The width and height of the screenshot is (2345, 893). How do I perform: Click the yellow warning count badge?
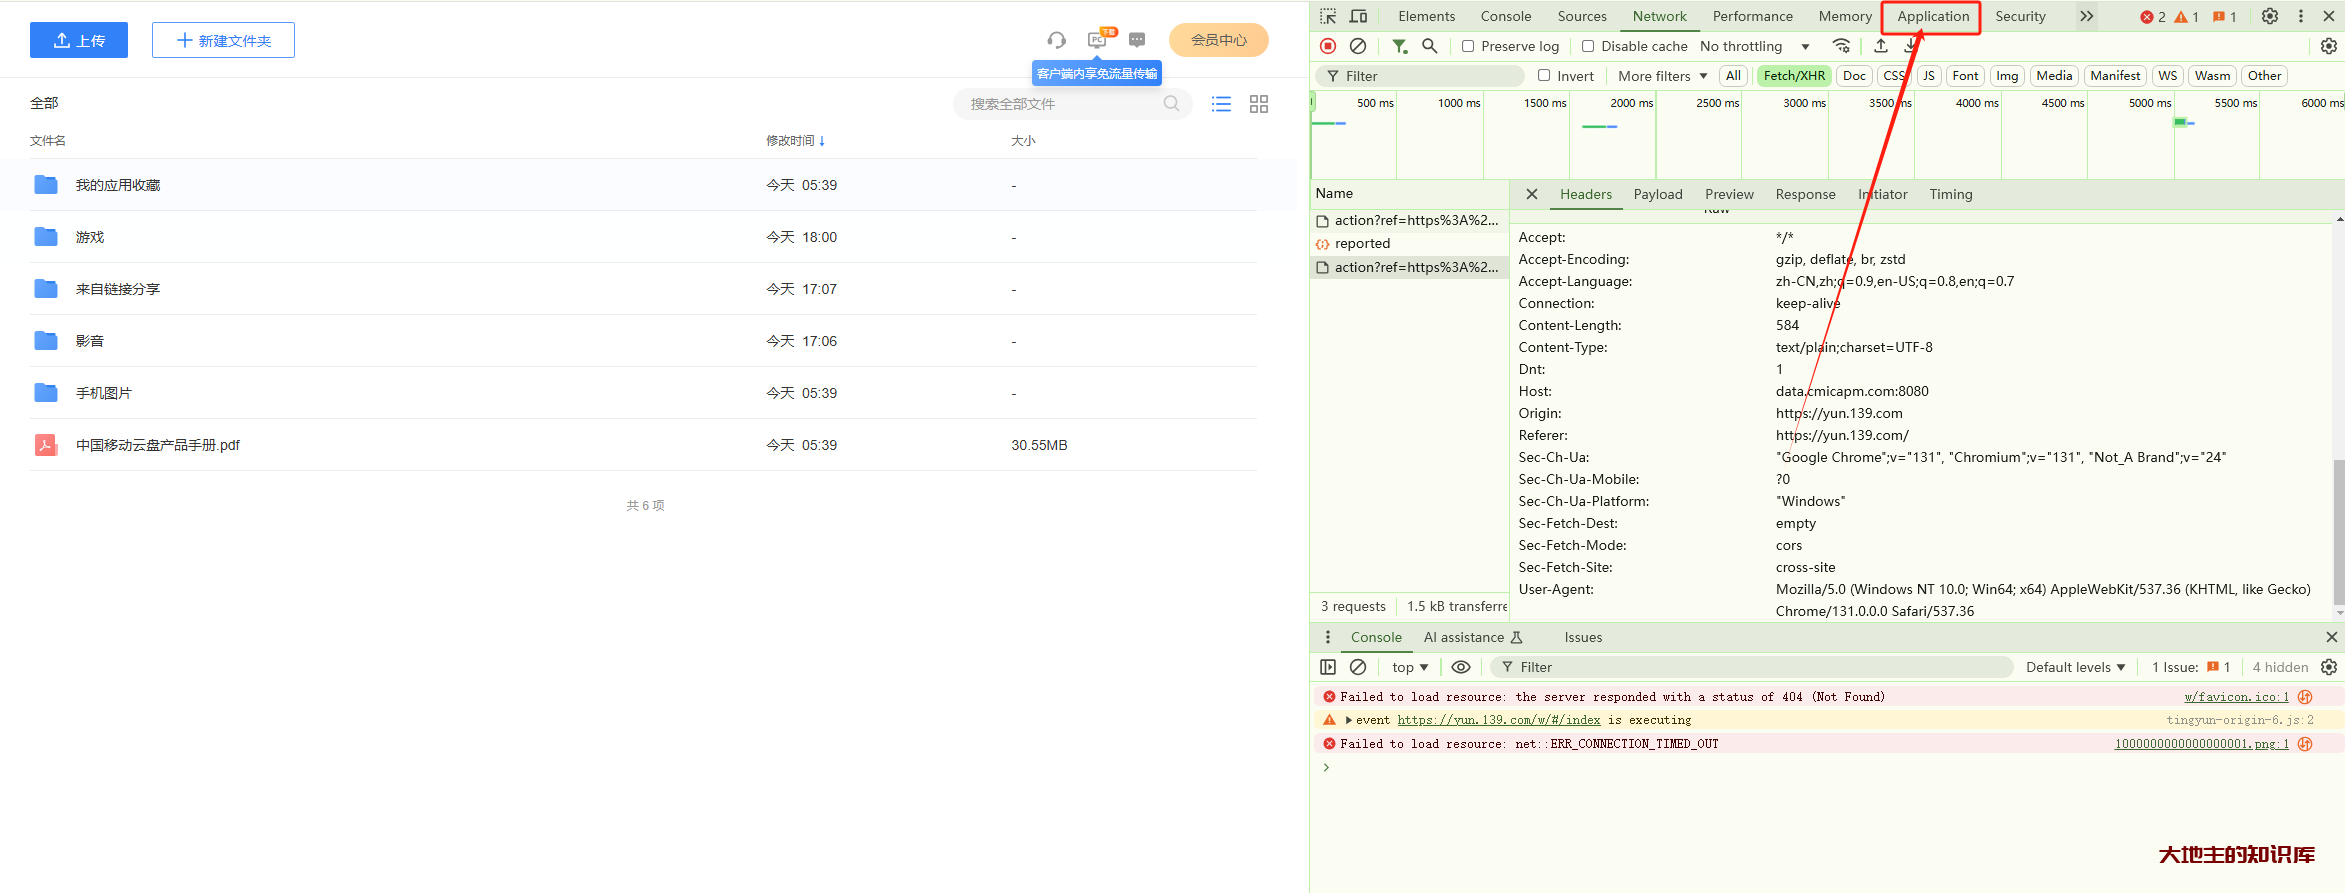point(2186,17)
